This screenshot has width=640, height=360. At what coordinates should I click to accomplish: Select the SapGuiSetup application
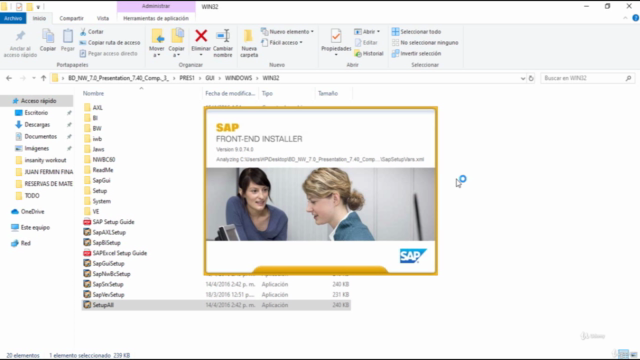point(104,264)
